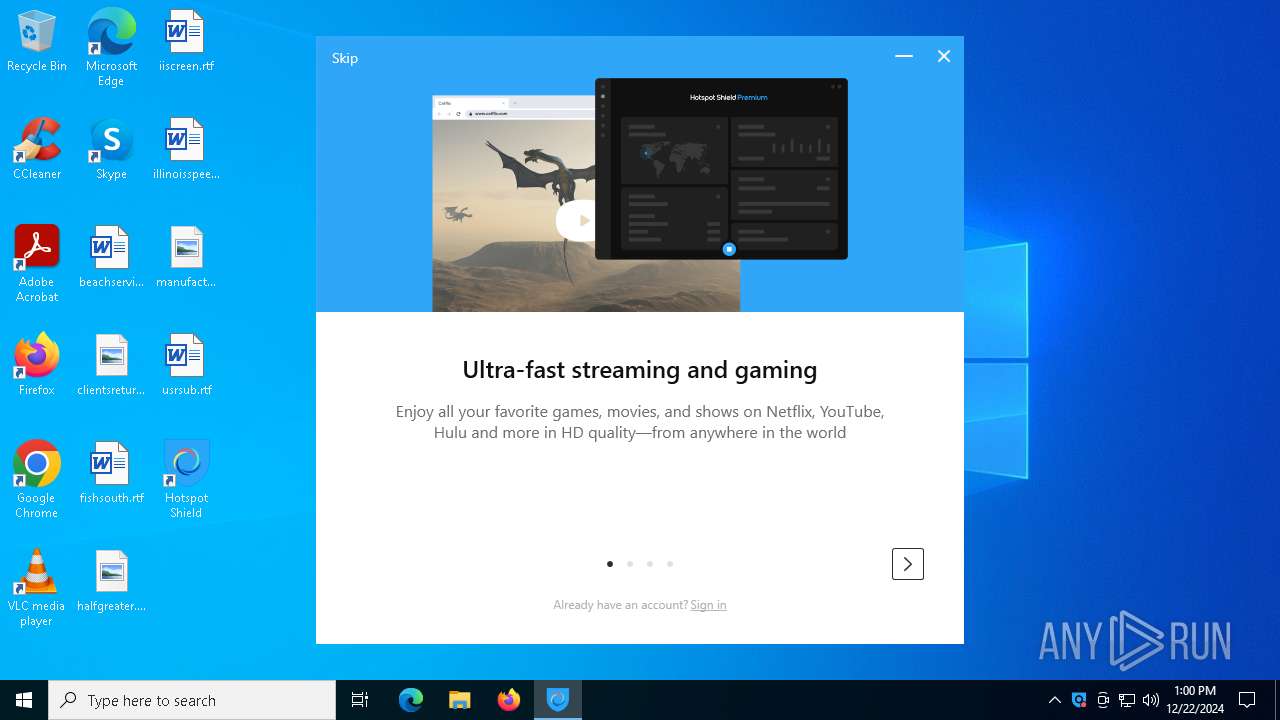This screenshot has width=1280, height=720.
Task: Minimize the Hotspot Shield window
Action: coord(904,57)
